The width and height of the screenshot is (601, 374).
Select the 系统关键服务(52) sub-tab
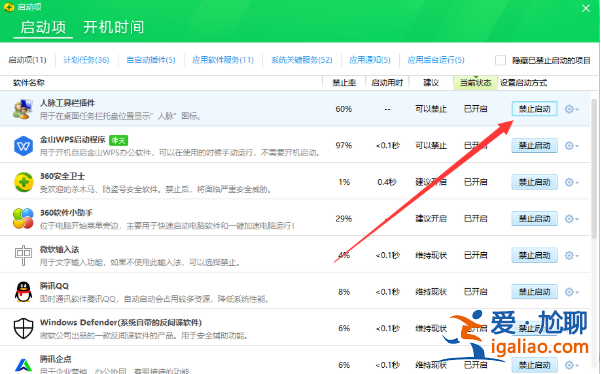point(302,60)
